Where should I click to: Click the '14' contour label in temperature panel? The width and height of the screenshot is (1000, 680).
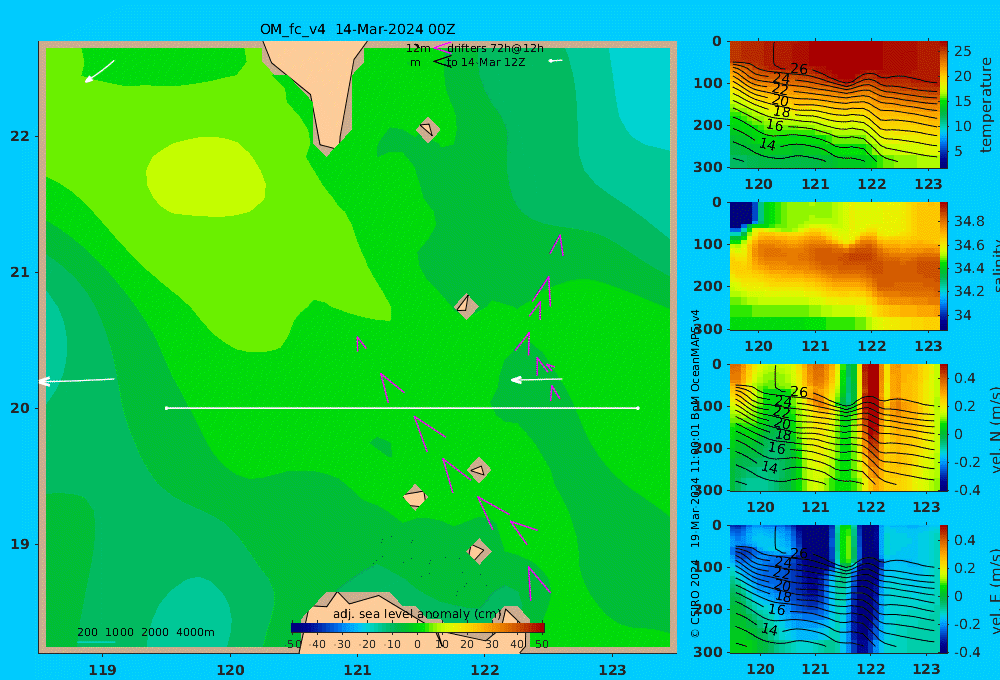[x=767, y=145]
